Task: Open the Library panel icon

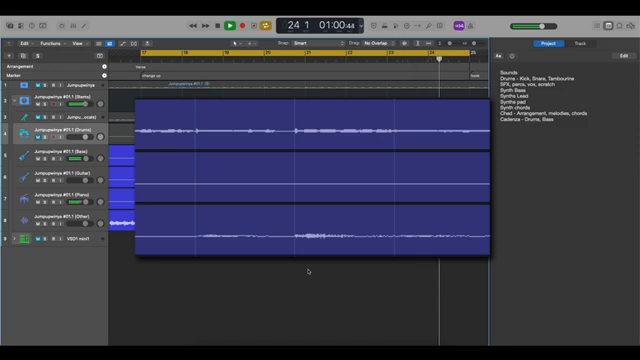Action: [10, 26]
